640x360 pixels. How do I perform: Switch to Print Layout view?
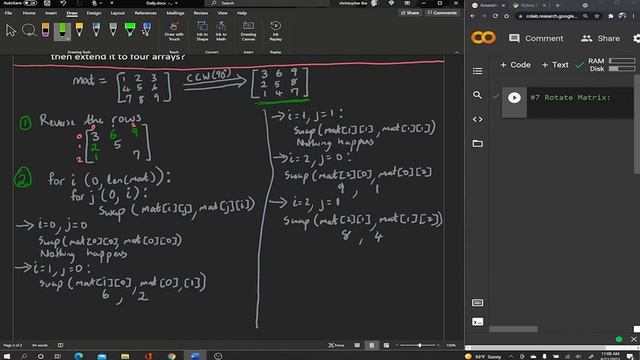[371, 345]
